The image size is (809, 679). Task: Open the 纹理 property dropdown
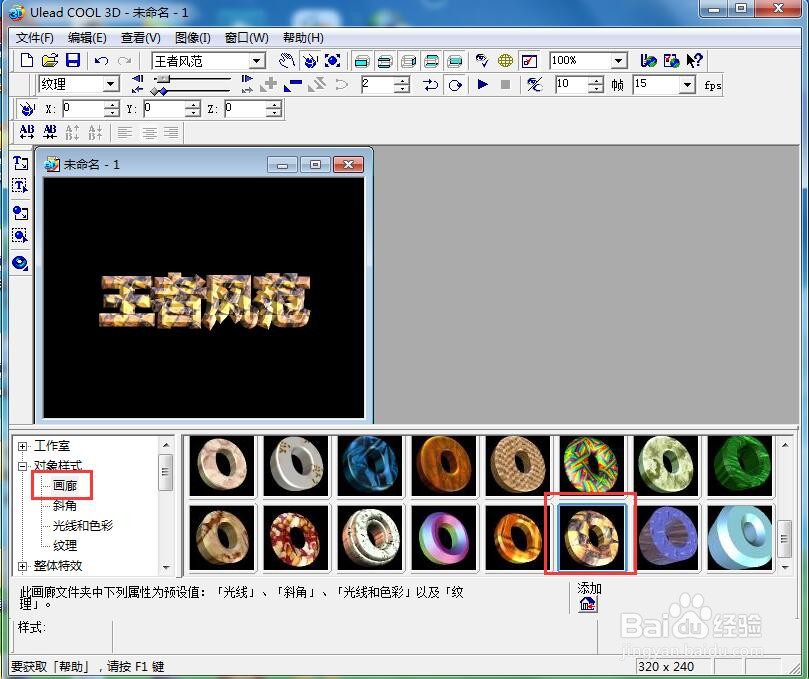point(110,84)
